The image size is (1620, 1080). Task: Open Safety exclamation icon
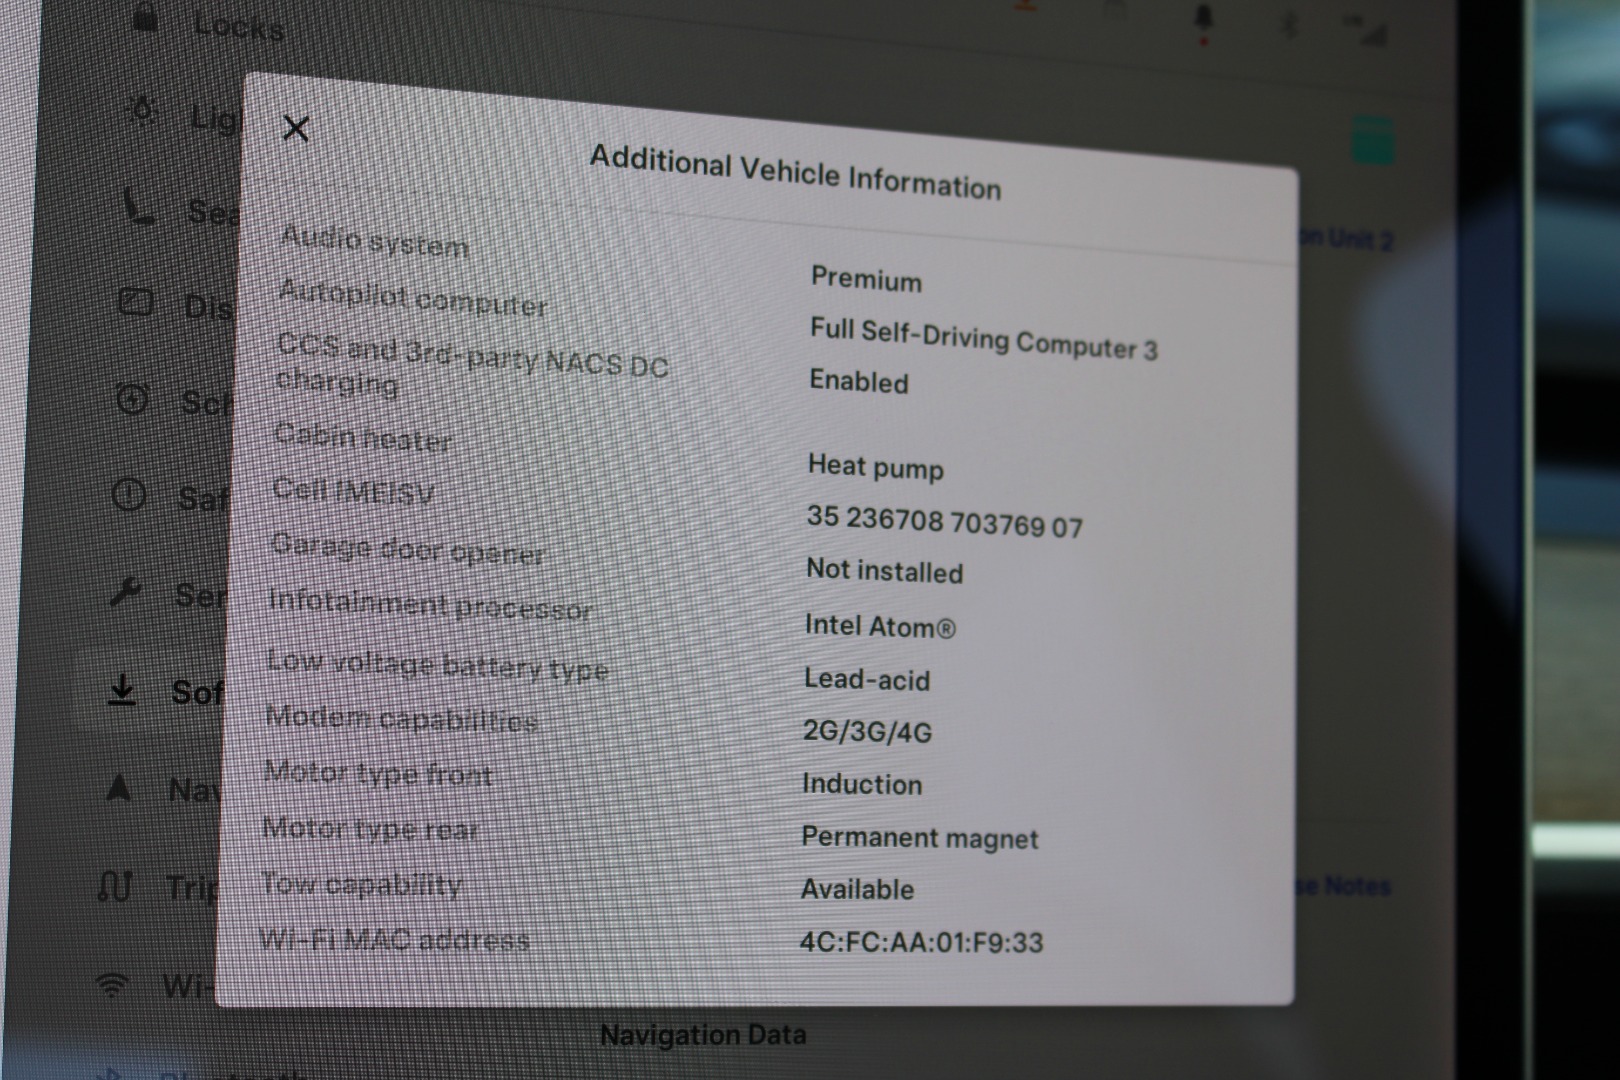[x=129, y=494]
